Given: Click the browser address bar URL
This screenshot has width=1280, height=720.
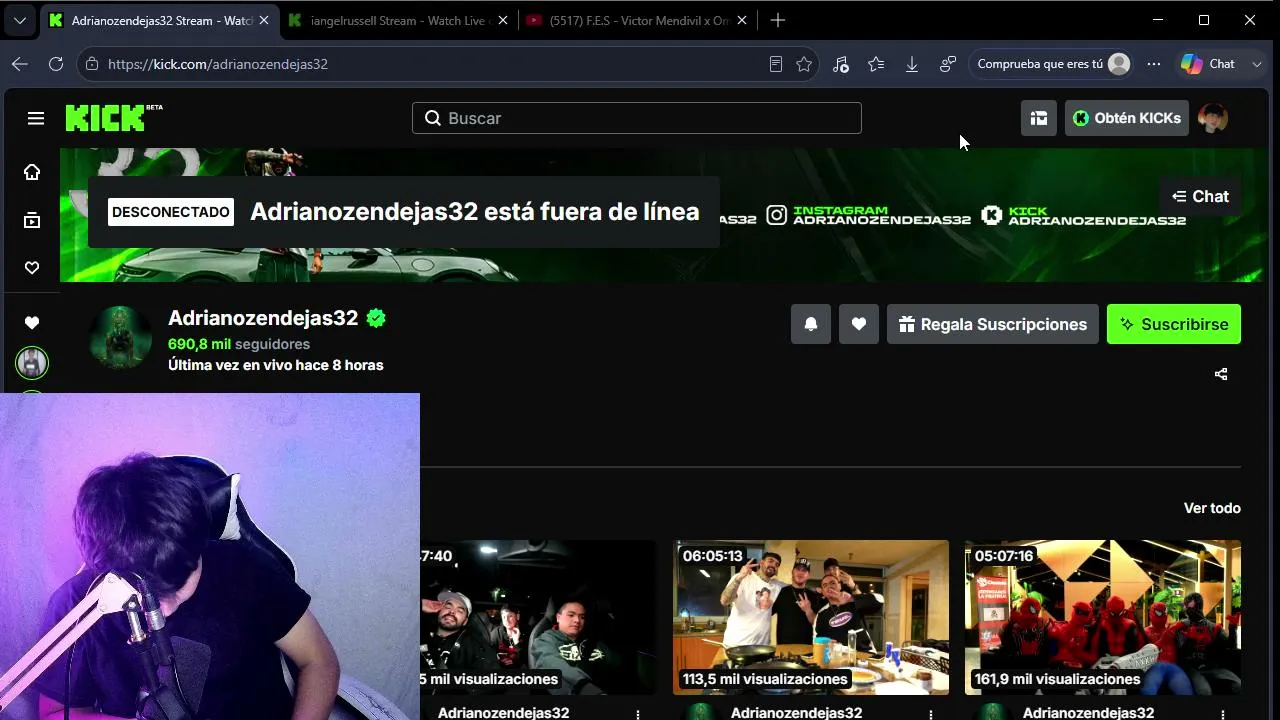Looking at the screenshot, I should [218, 64].
